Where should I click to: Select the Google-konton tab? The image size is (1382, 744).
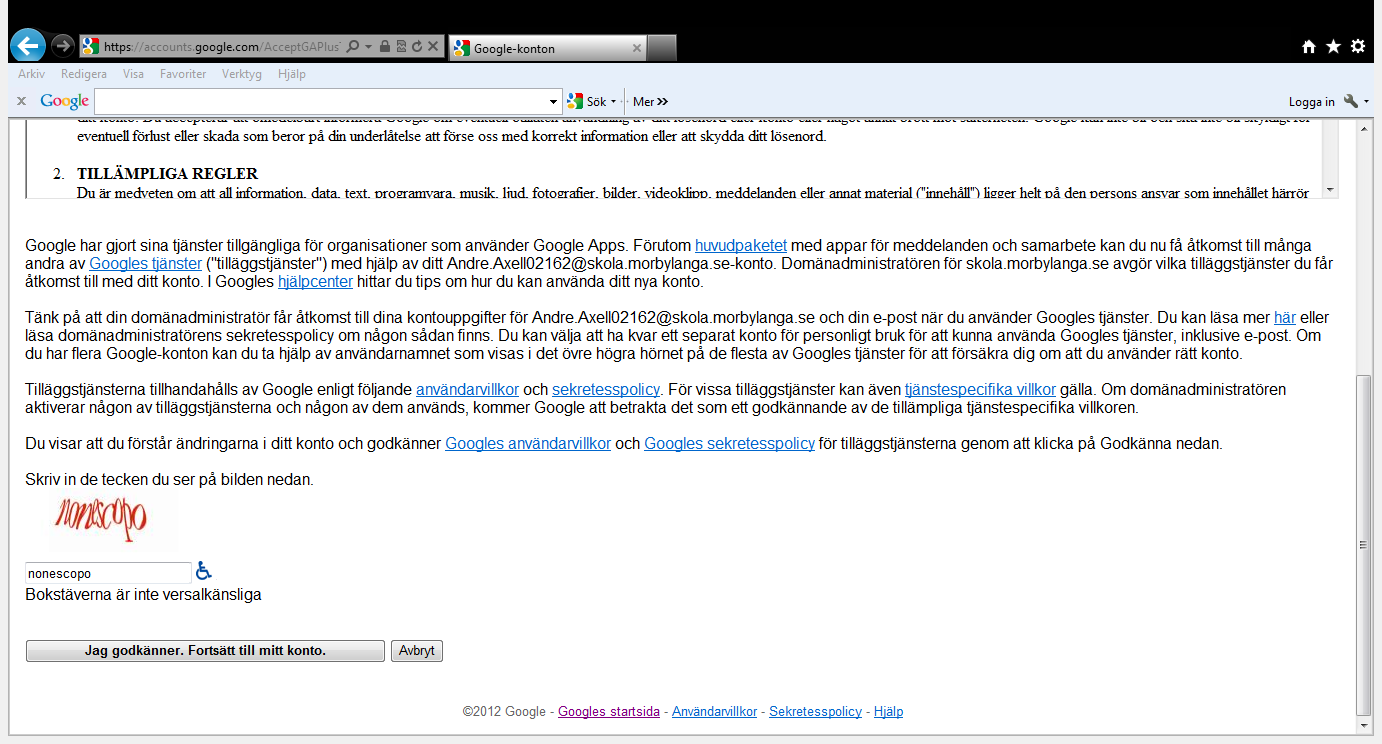(548, 48)
